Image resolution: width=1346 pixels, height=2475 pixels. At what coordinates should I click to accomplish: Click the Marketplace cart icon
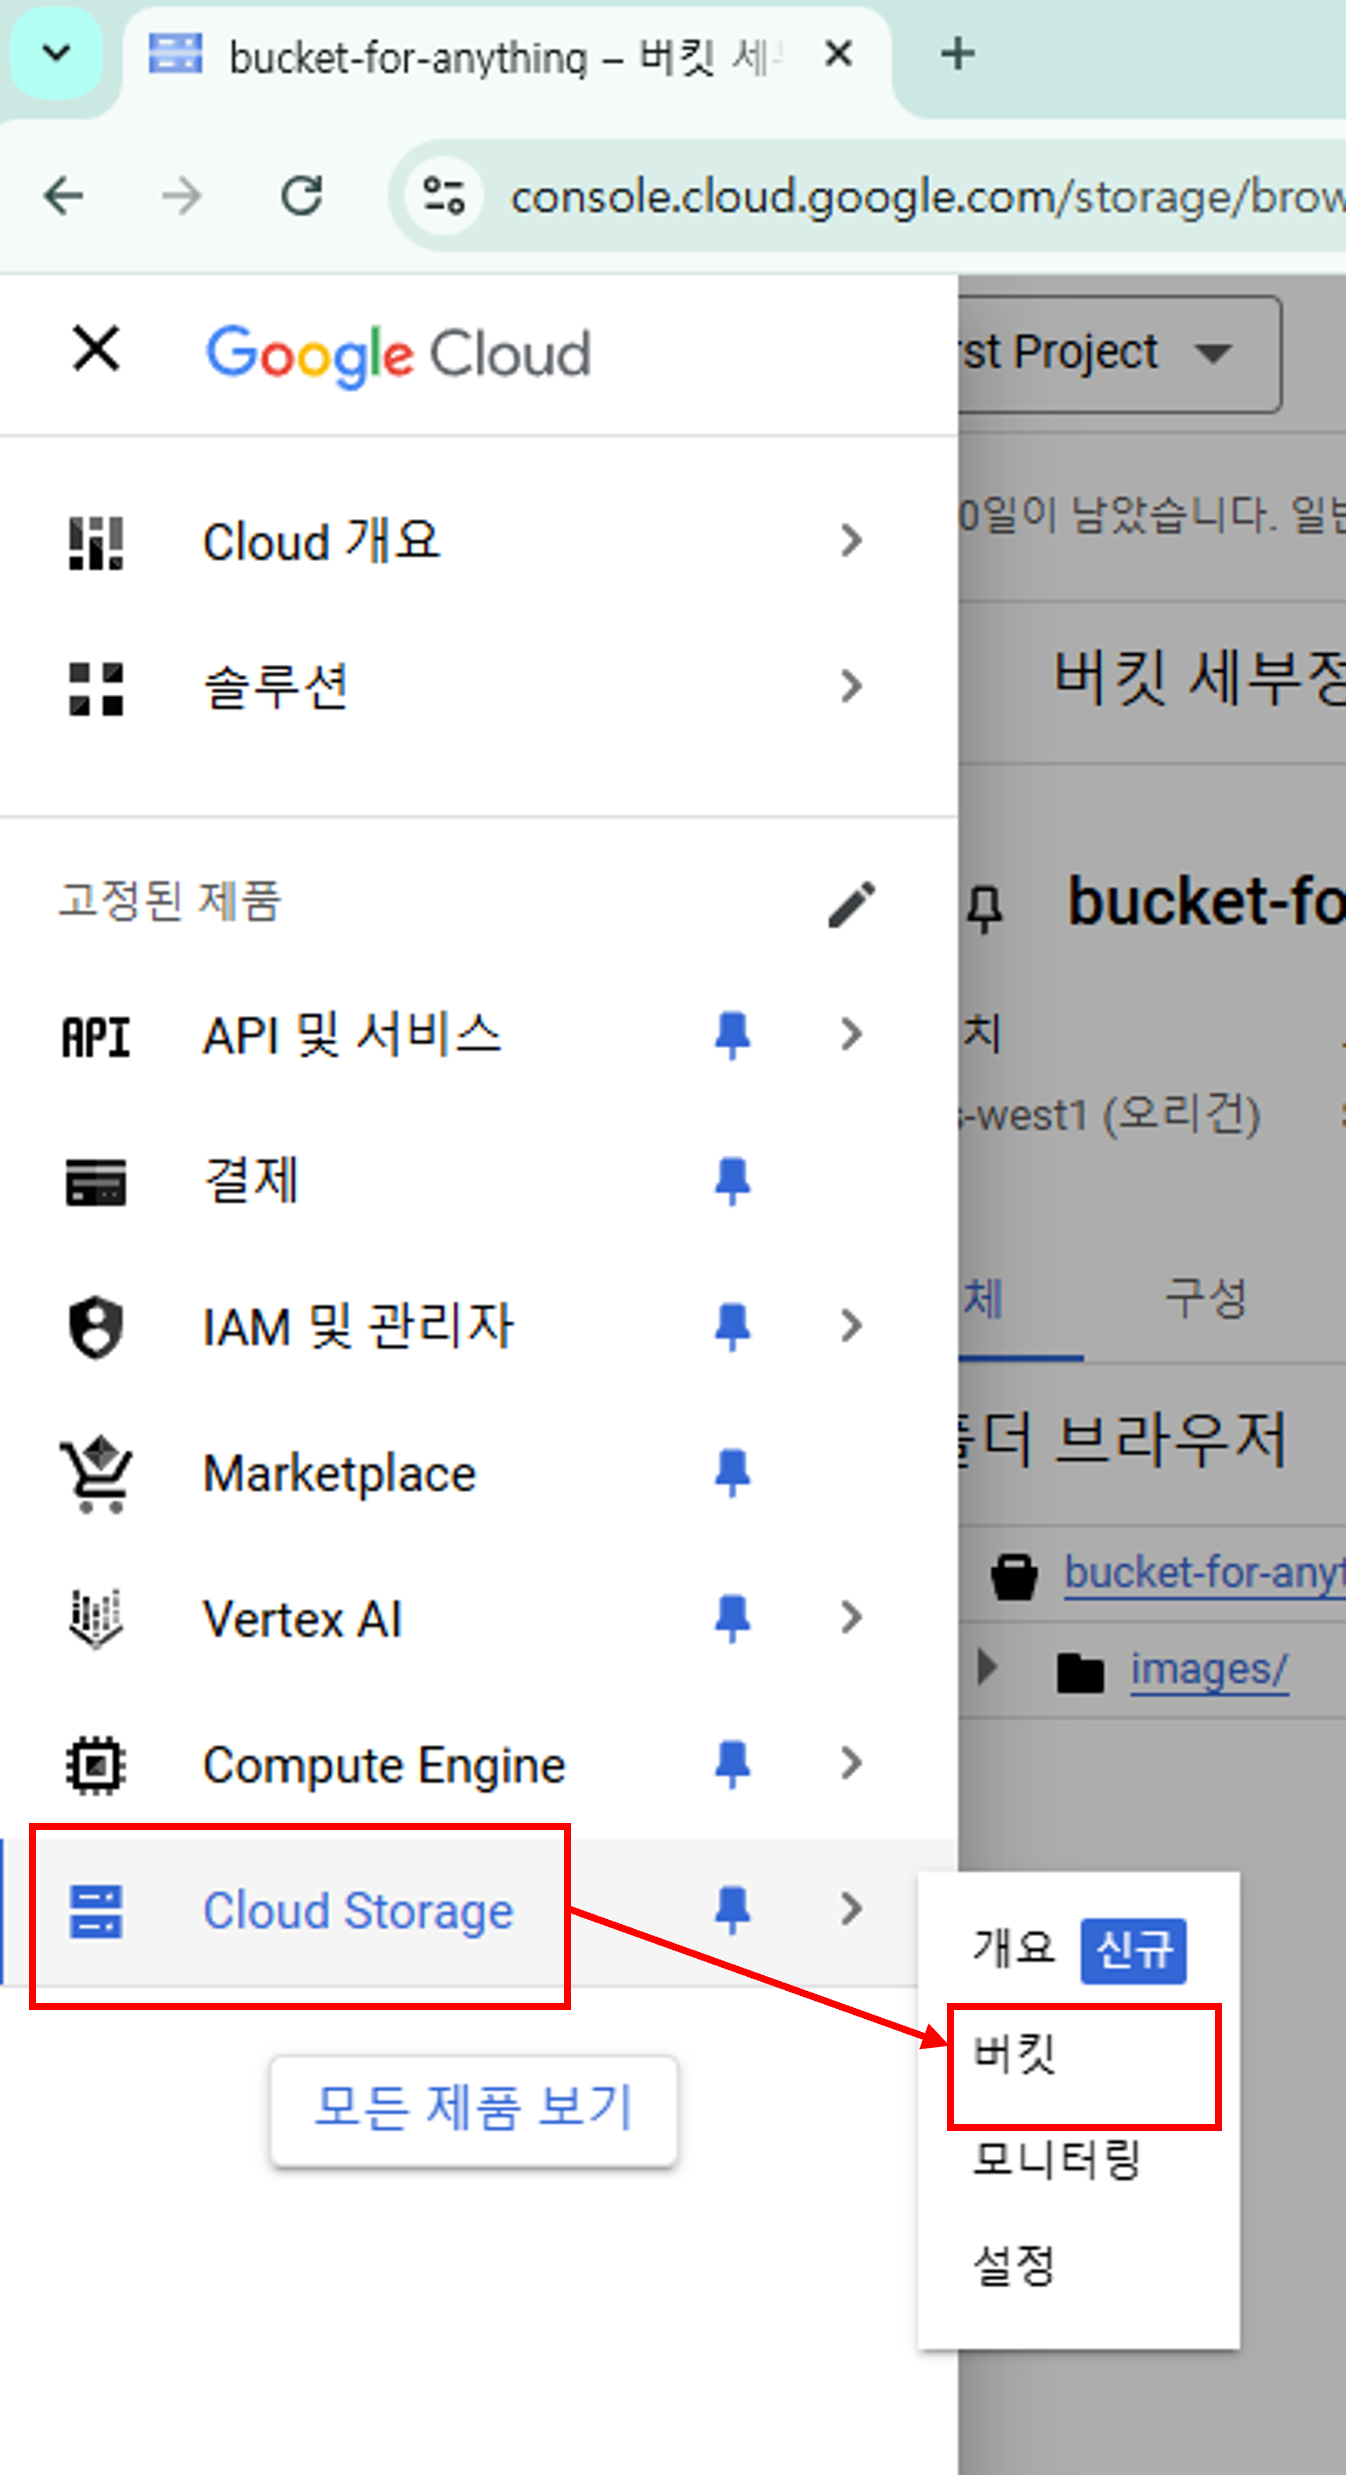[96, 1474]
